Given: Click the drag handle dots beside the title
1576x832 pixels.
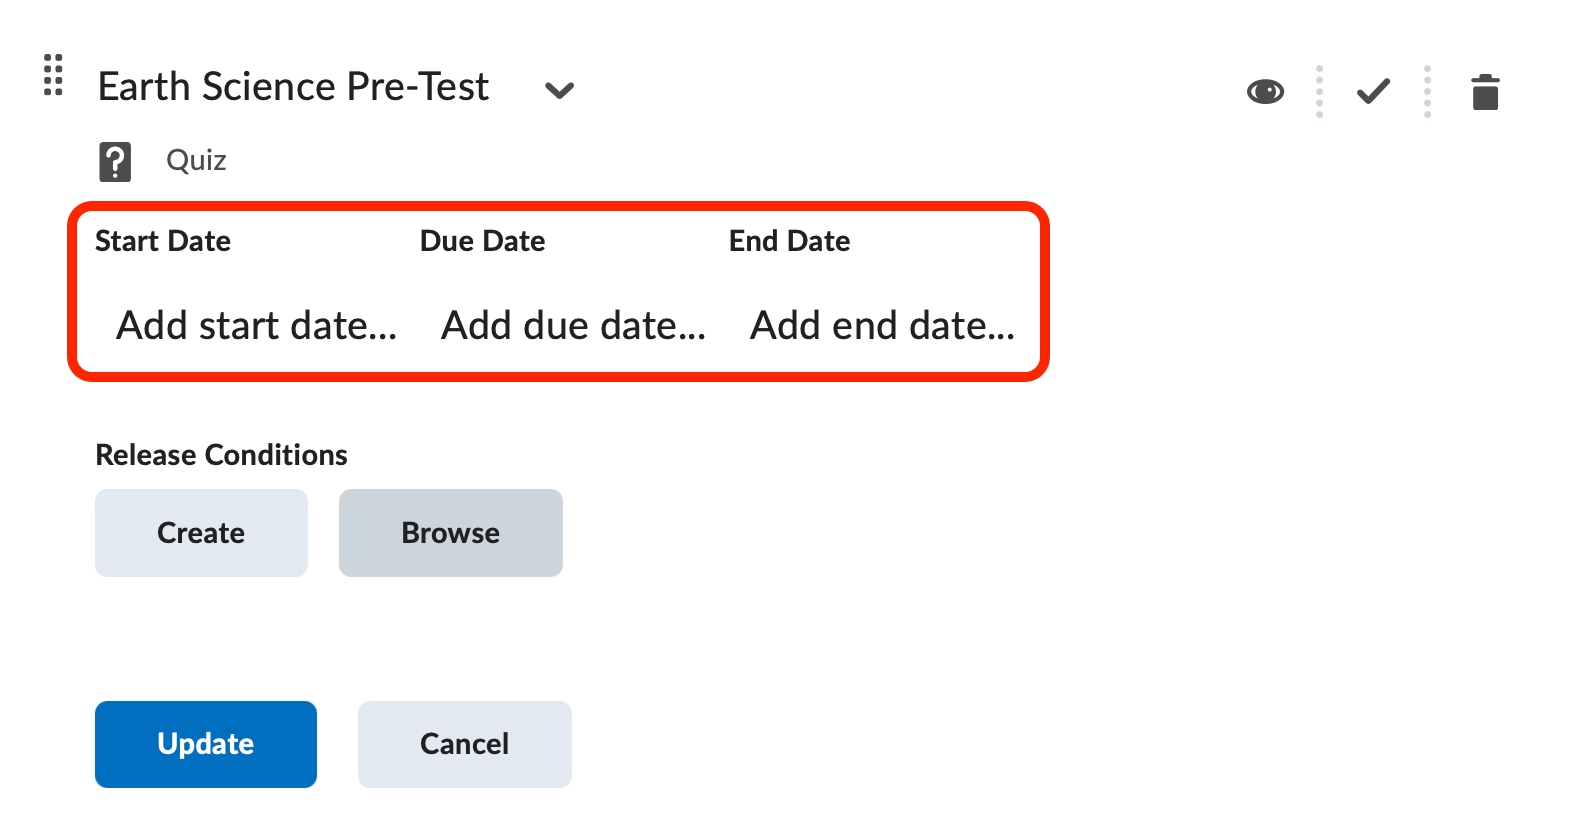Looking at the screenshot, I should 52,75.
